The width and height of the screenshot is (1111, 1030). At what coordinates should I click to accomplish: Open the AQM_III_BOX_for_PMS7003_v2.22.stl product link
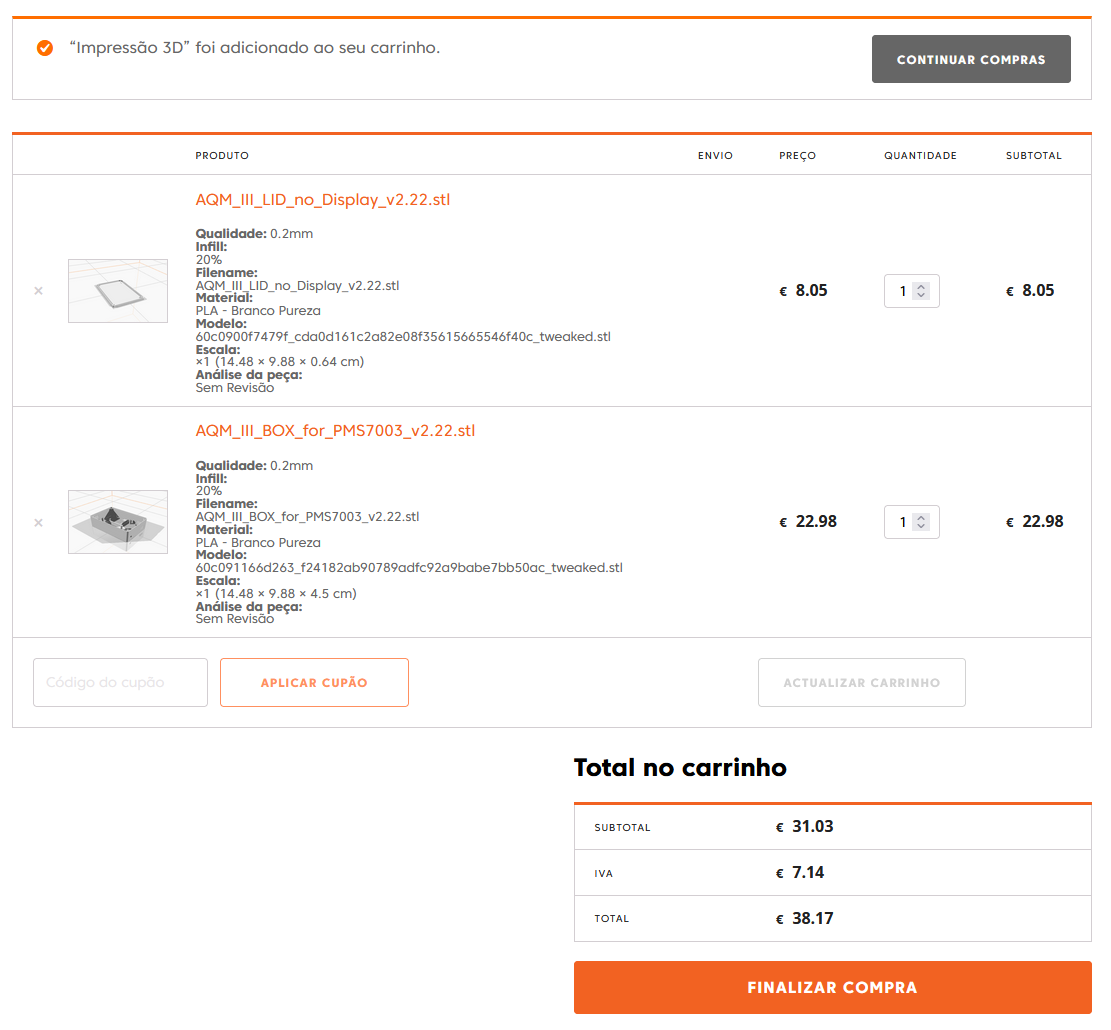pos(335,431)
